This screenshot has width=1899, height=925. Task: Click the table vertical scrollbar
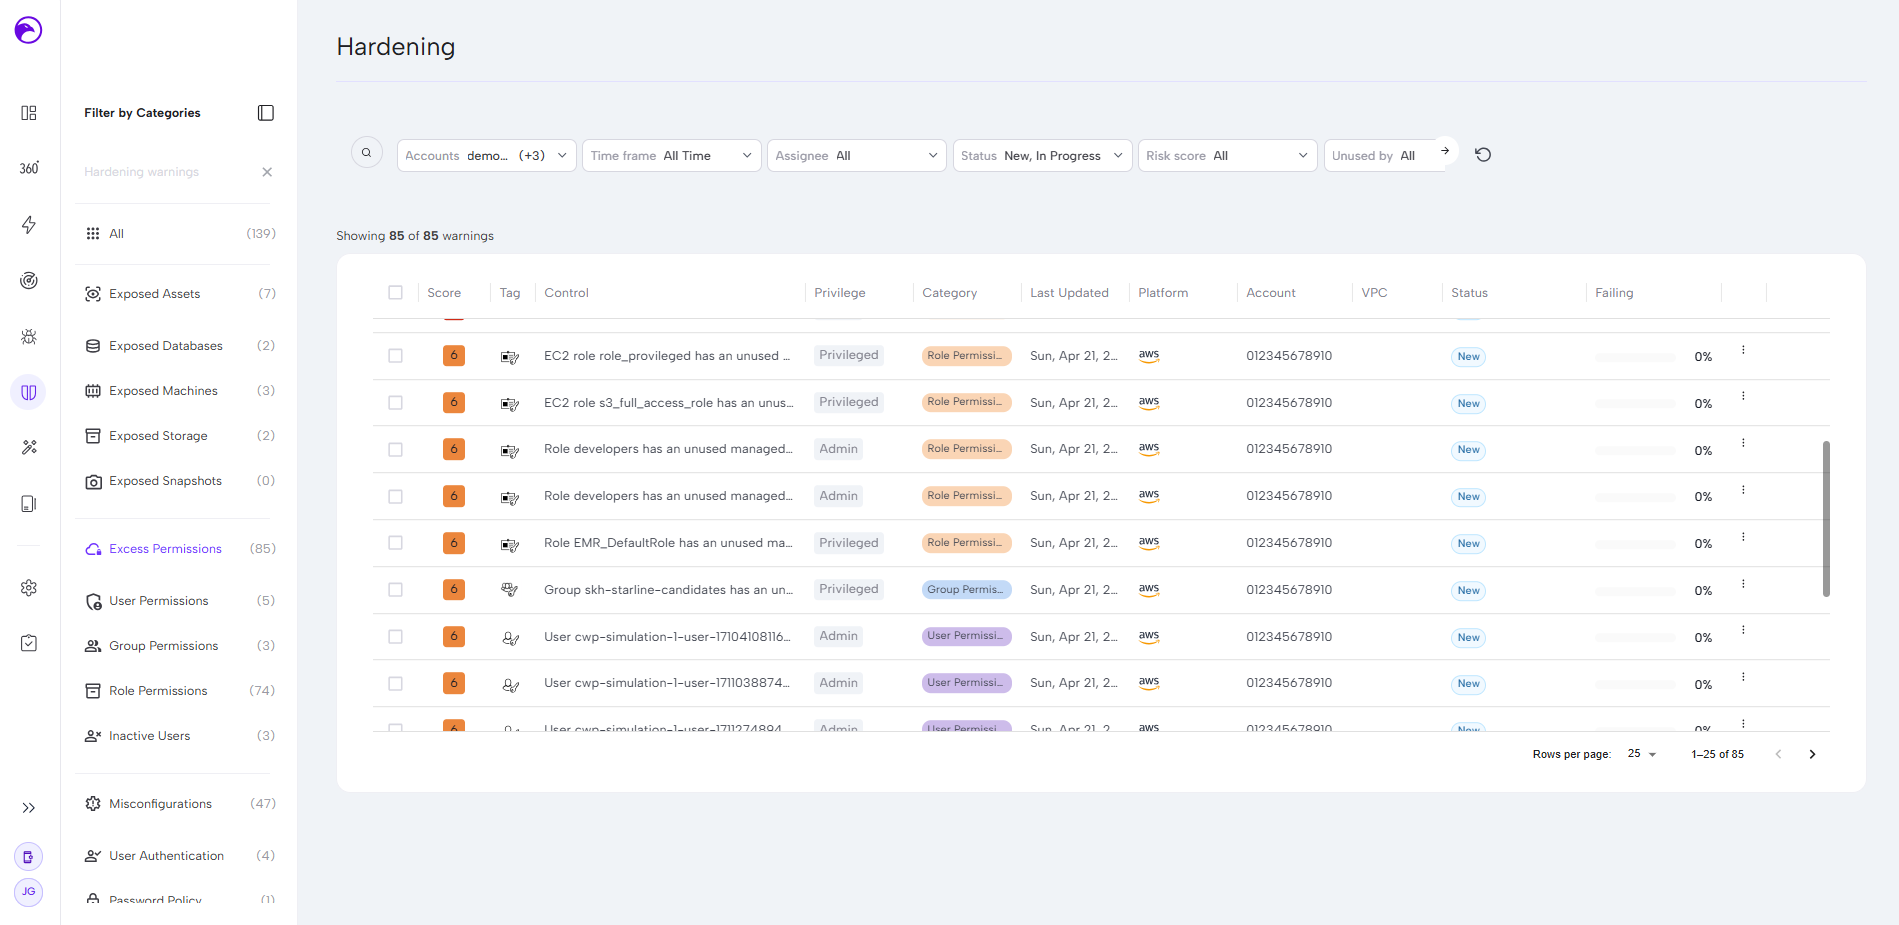pos(1826,518)
